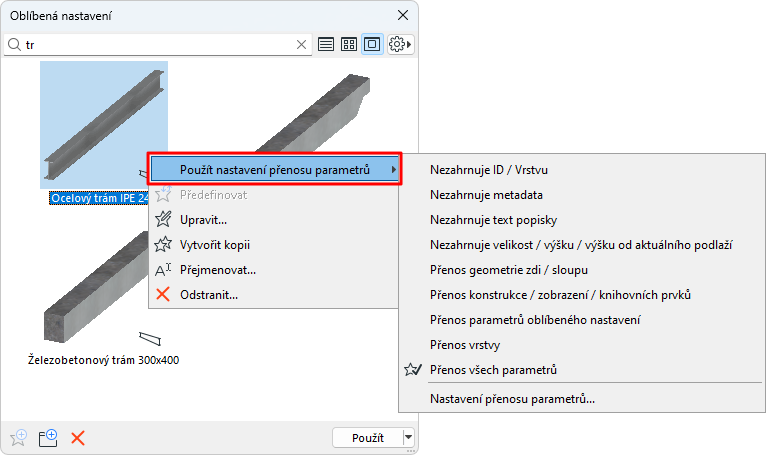Switch to small thumbnails view
The image size is (766, 455).
349,45
